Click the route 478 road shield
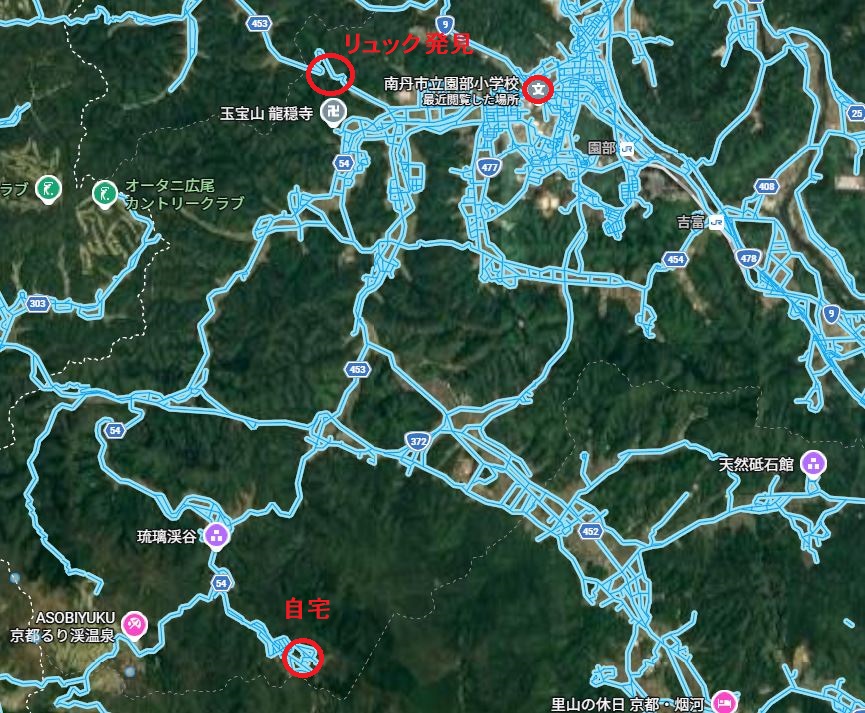Viewport: 865px width, 713px height. click(748, 258)
